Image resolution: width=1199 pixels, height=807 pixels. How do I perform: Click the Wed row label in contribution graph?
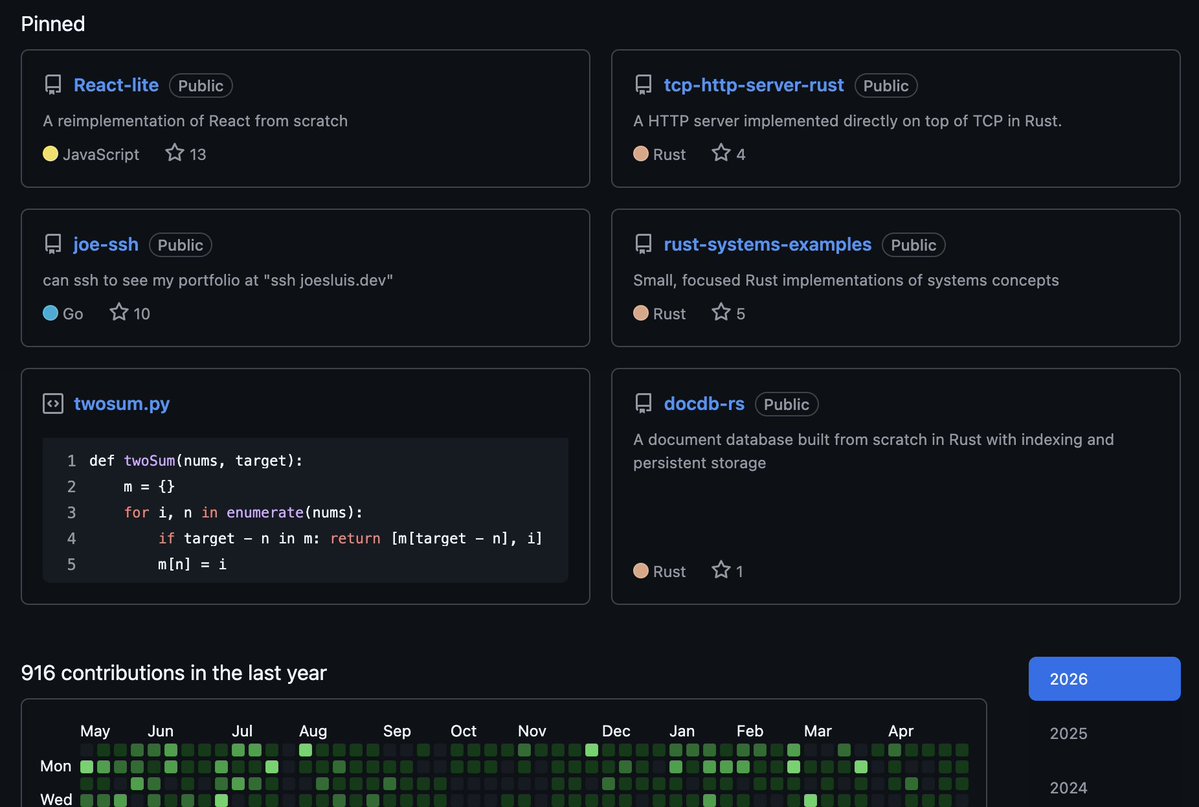pyautogui.click(x=56, y=799)
